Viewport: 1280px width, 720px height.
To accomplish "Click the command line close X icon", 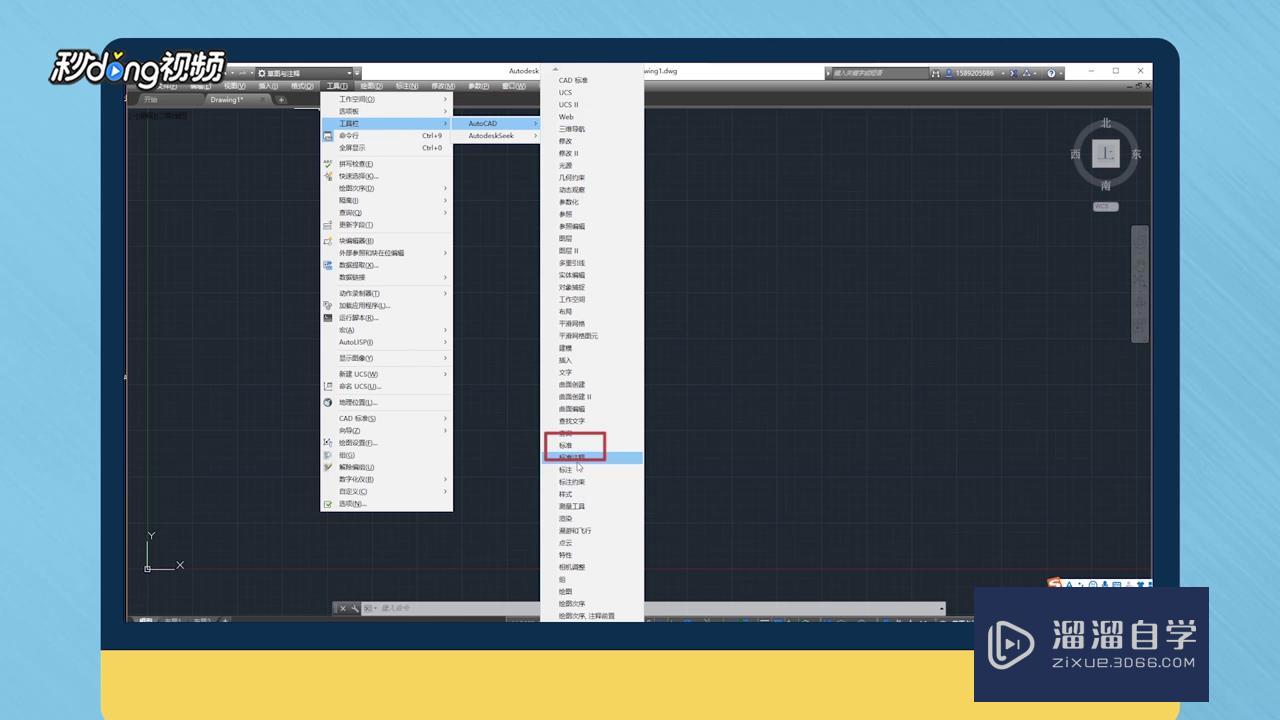I will (x=343, y=608).
